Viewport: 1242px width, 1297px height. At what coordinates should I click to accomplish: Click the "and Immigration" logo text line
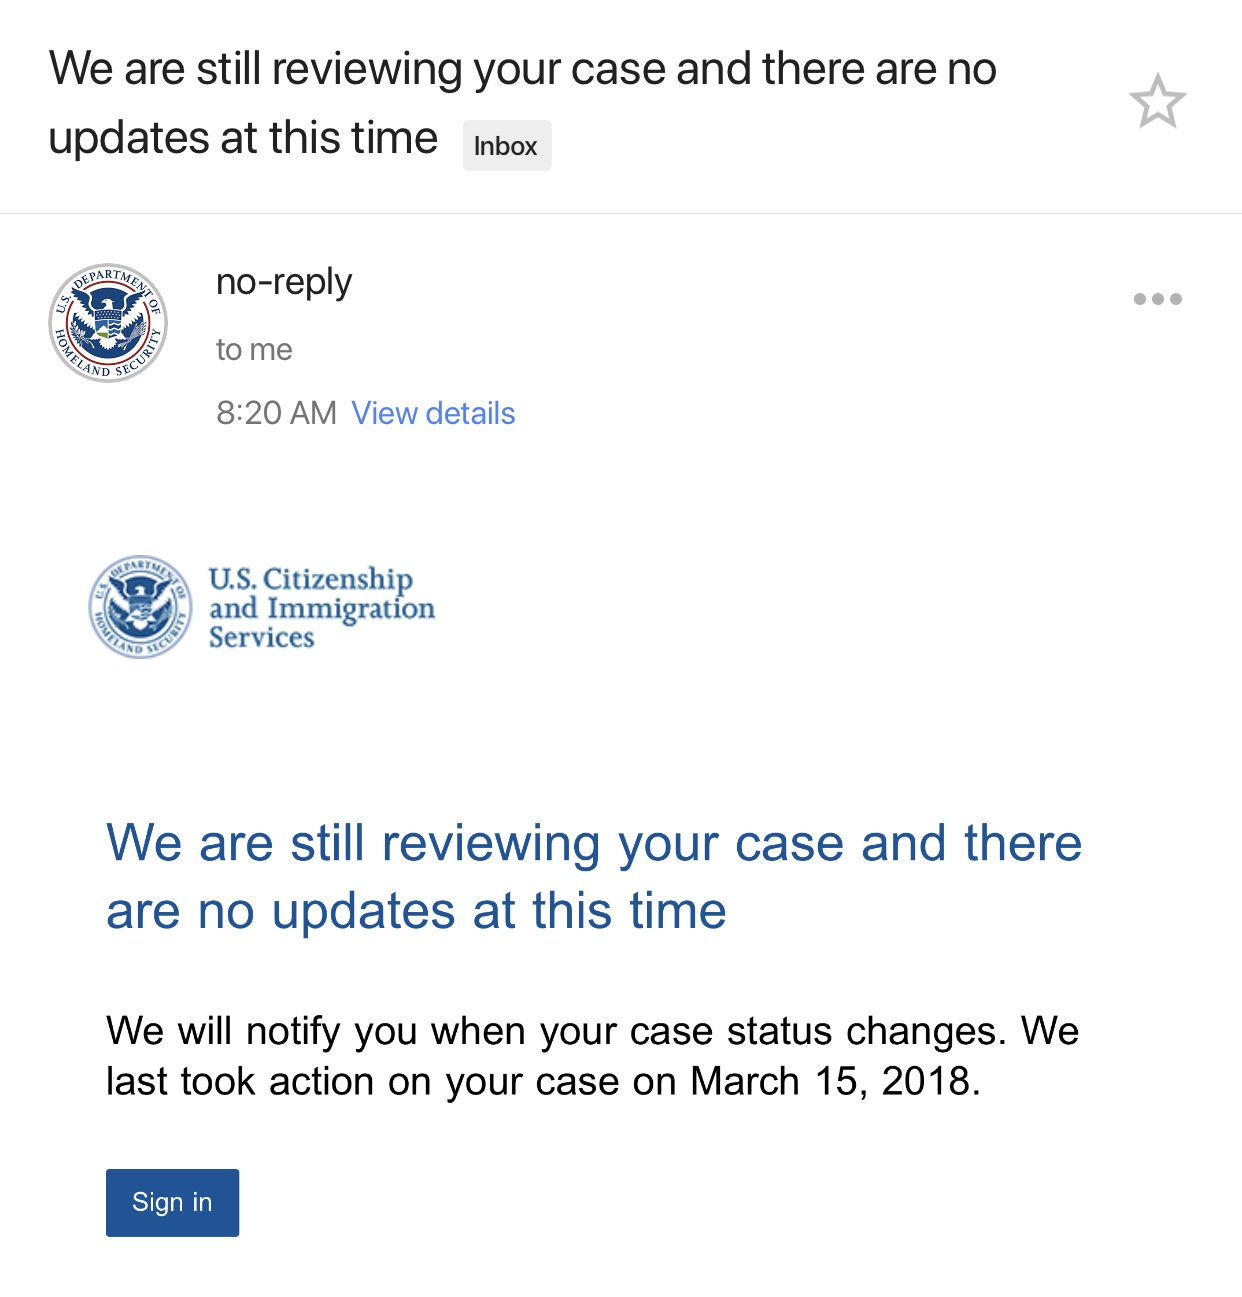pyautogui.click(x=321, y=608)
